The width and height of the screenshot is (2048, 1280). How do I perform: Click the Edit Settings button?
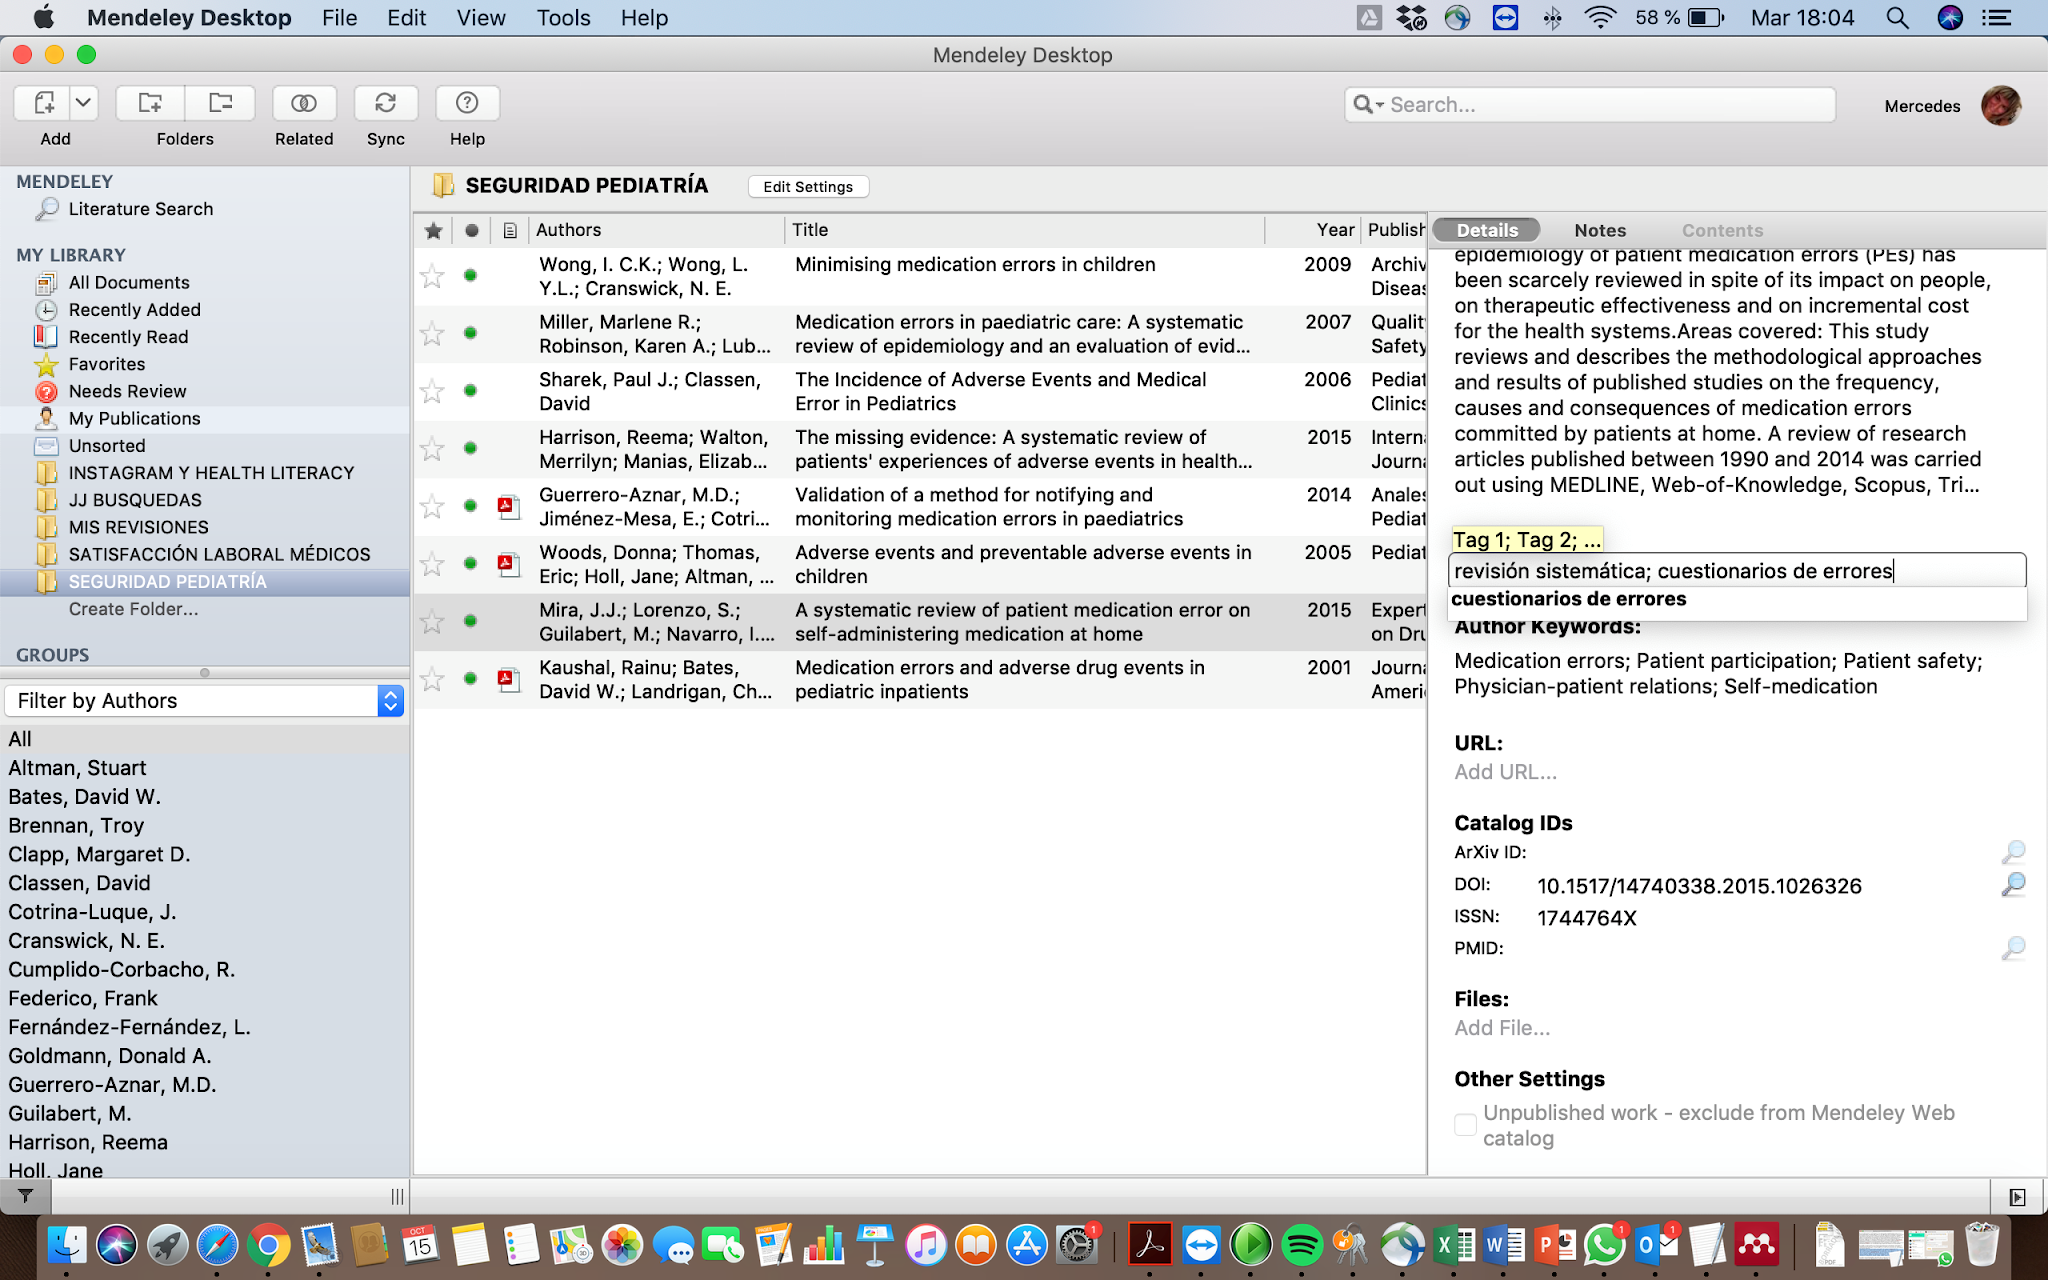coord(808,187)
